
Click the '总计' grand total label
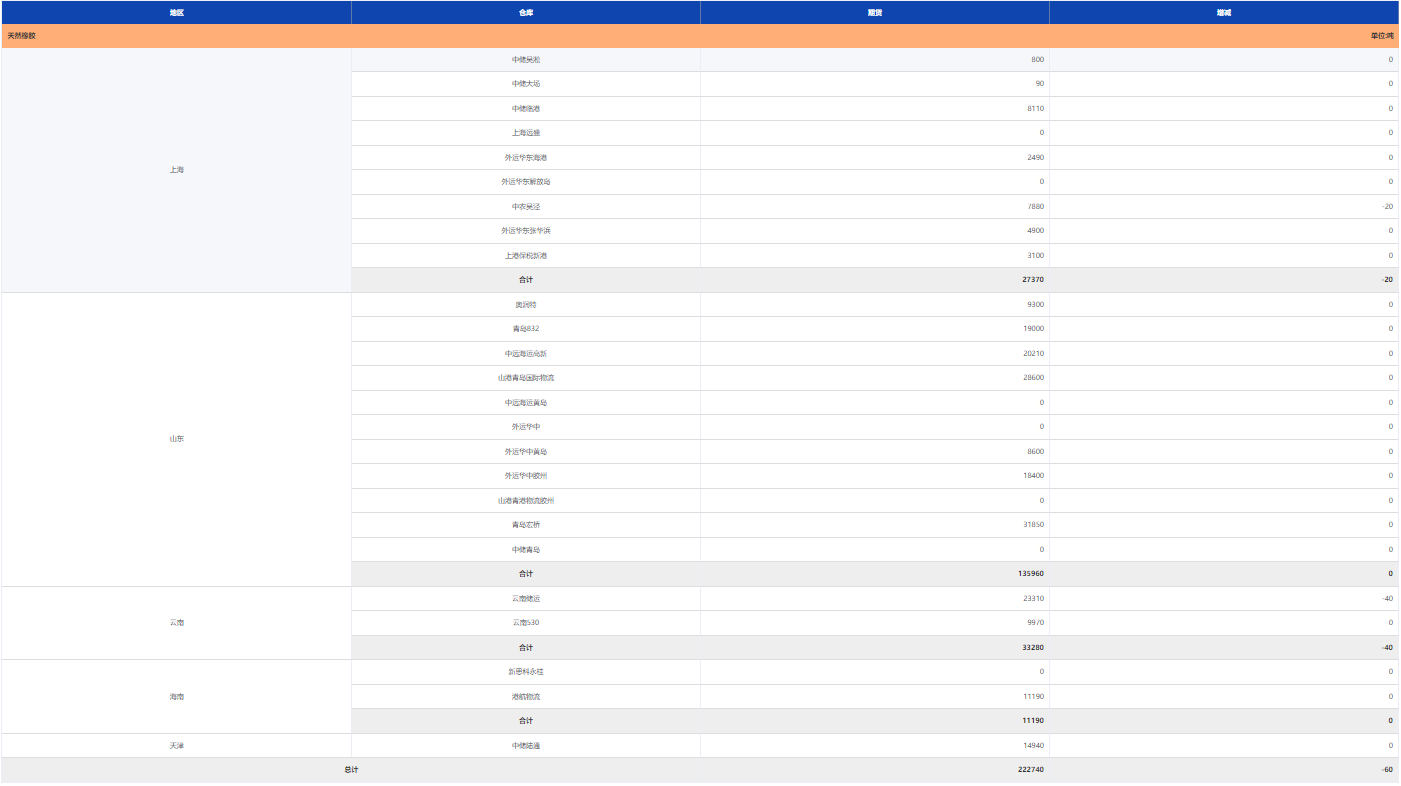351,770
